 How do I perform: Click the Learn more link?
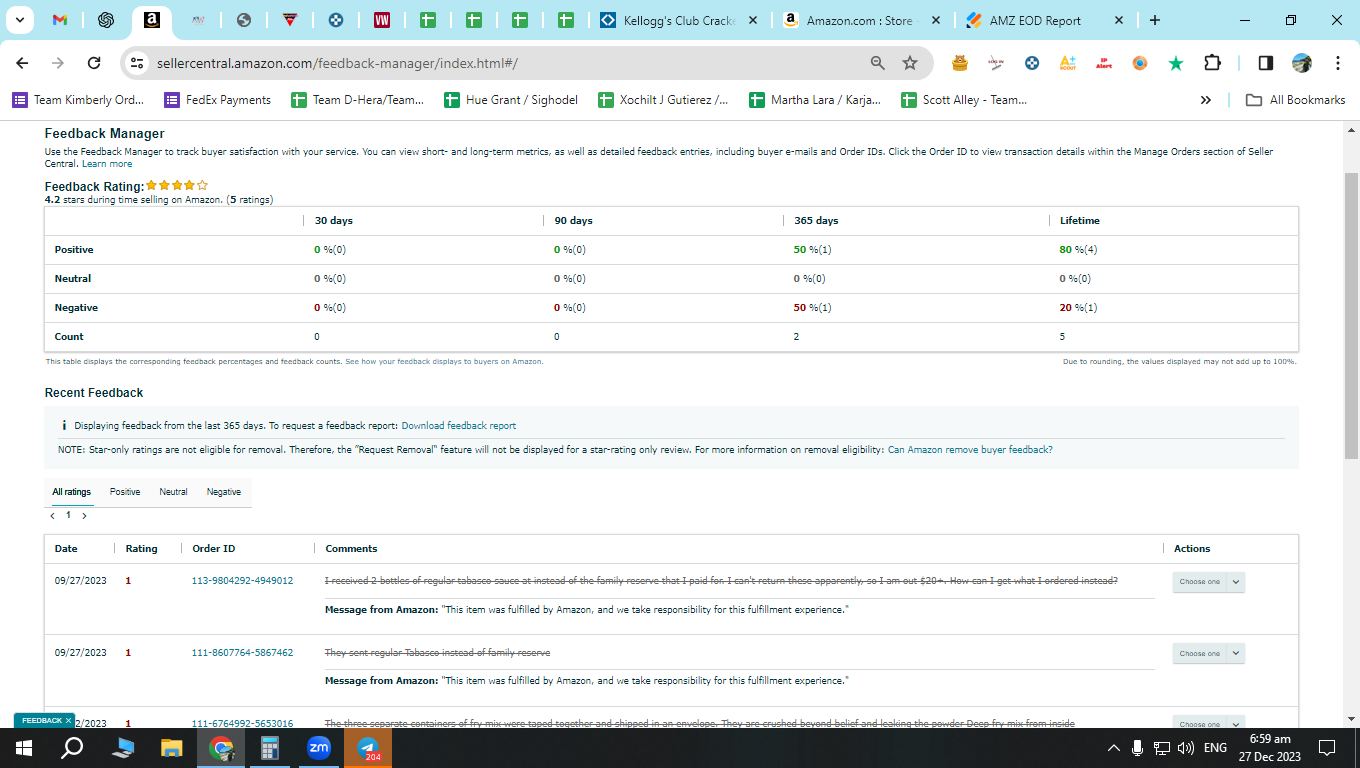107,164
